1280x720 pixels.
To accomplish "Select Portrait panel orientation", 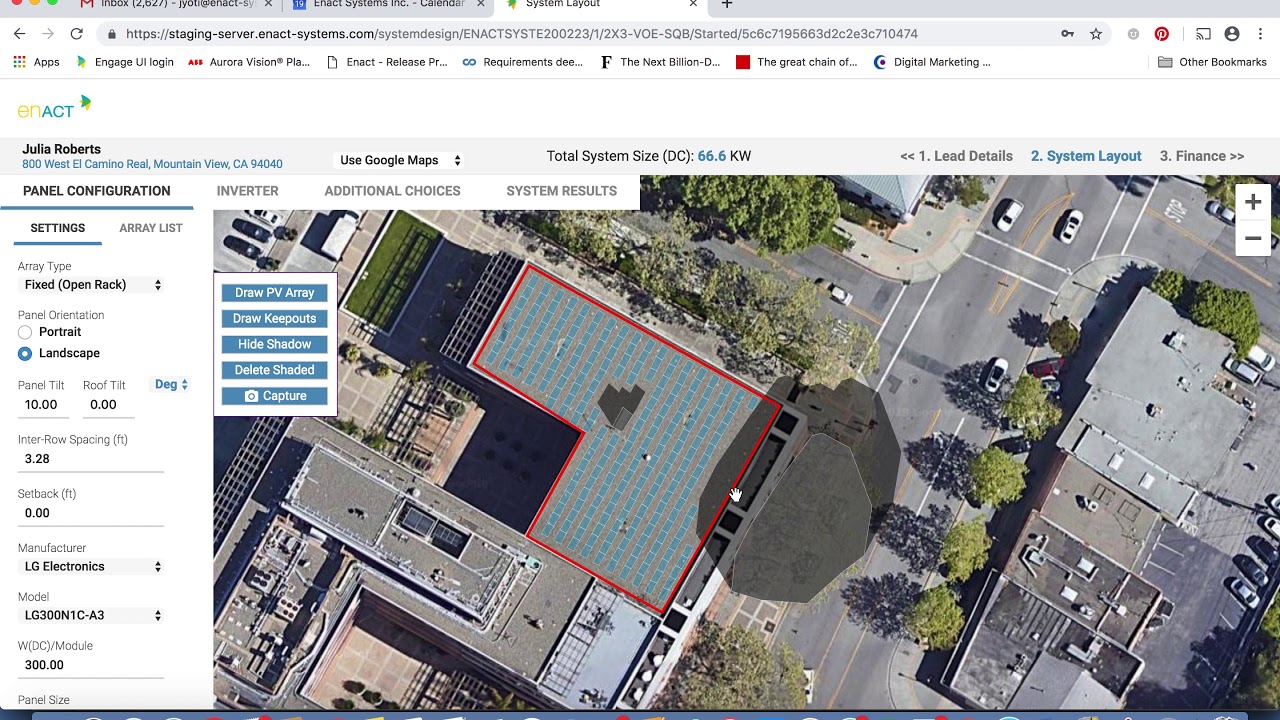I will [25, 332].
